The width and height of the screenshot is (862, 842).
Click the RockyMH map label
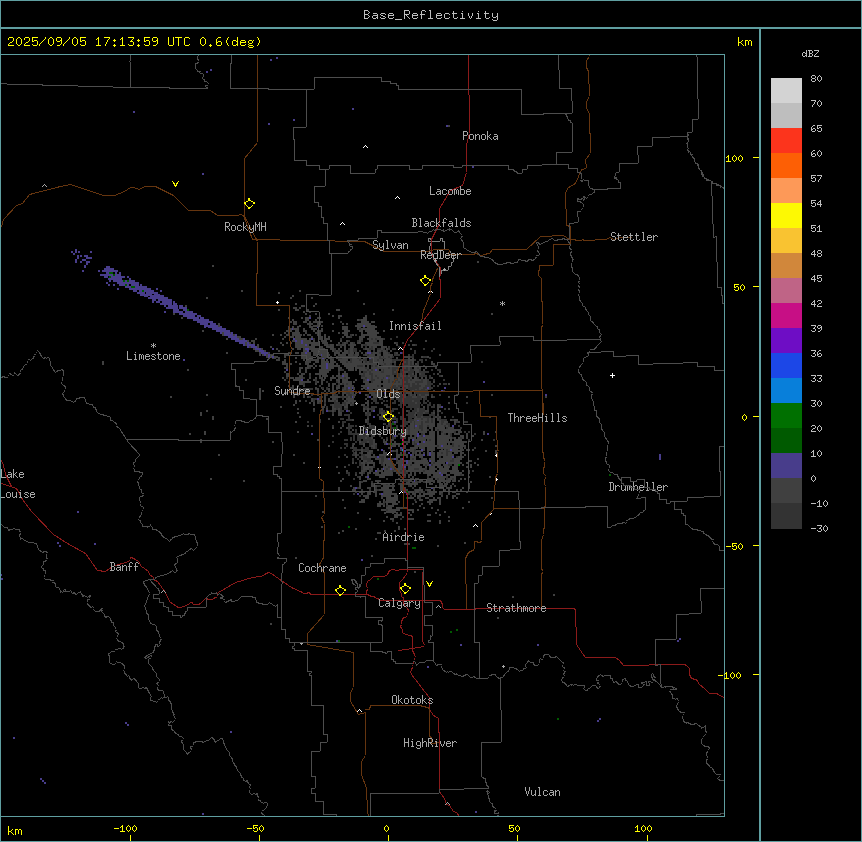(245, 227)
